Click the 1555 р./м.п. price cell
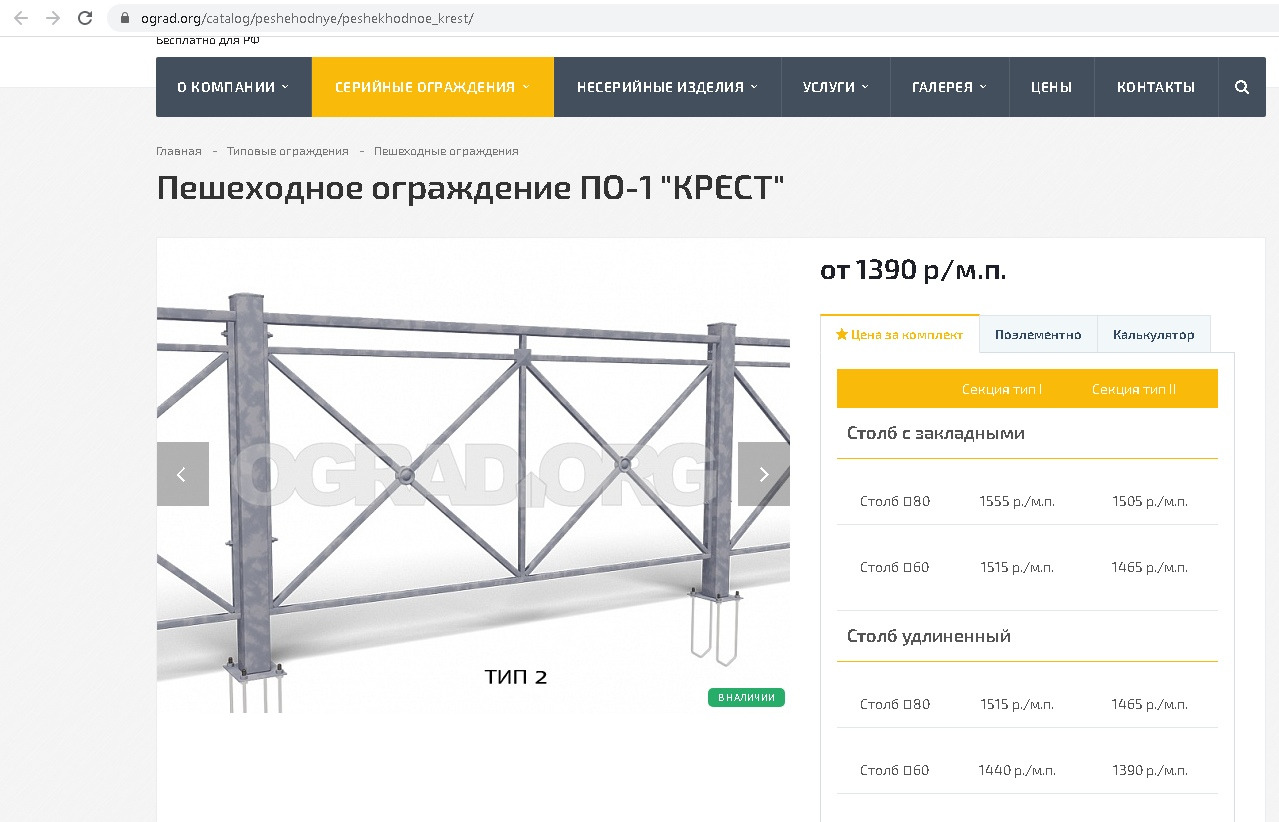The height and width of the screenshot is (822, 1279). point(1017,501)
